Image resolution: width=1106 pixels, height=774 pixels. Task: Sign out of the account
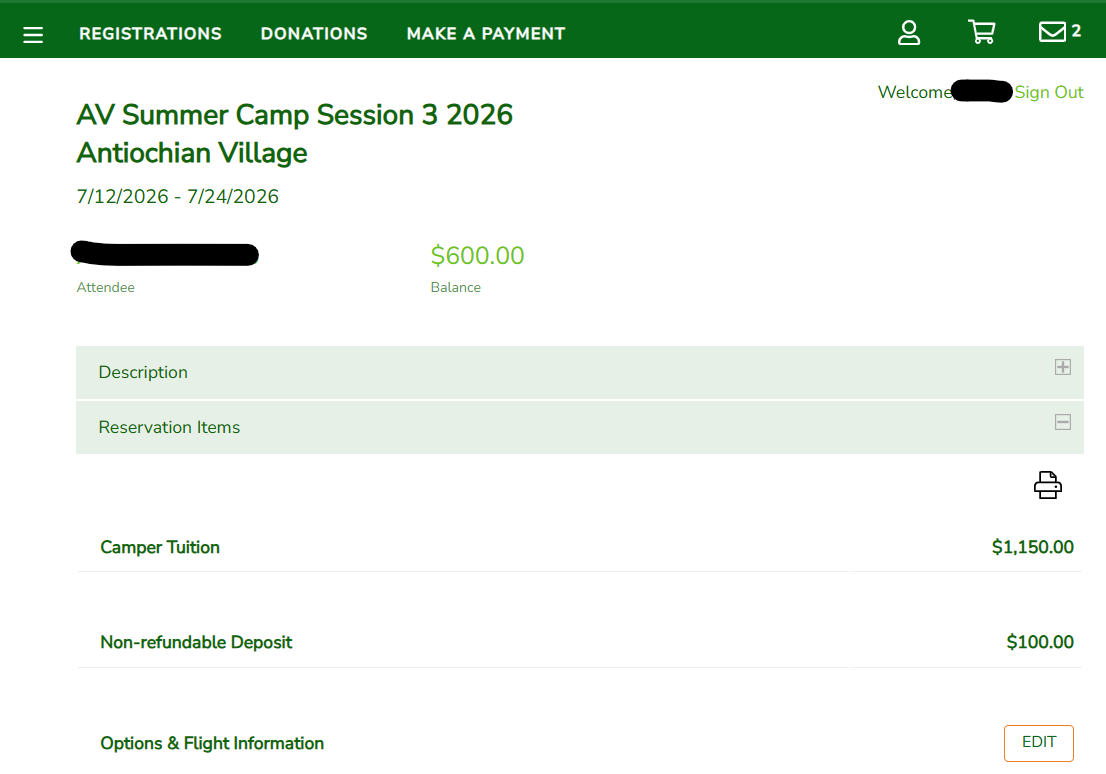coord(1049,92)
